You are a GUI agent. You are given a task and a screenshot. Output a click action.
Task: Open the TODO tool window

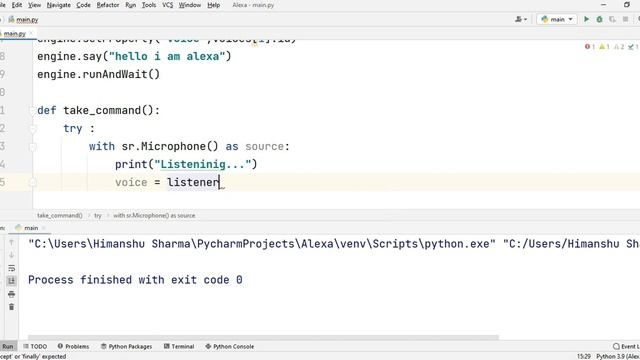point(35,346)
